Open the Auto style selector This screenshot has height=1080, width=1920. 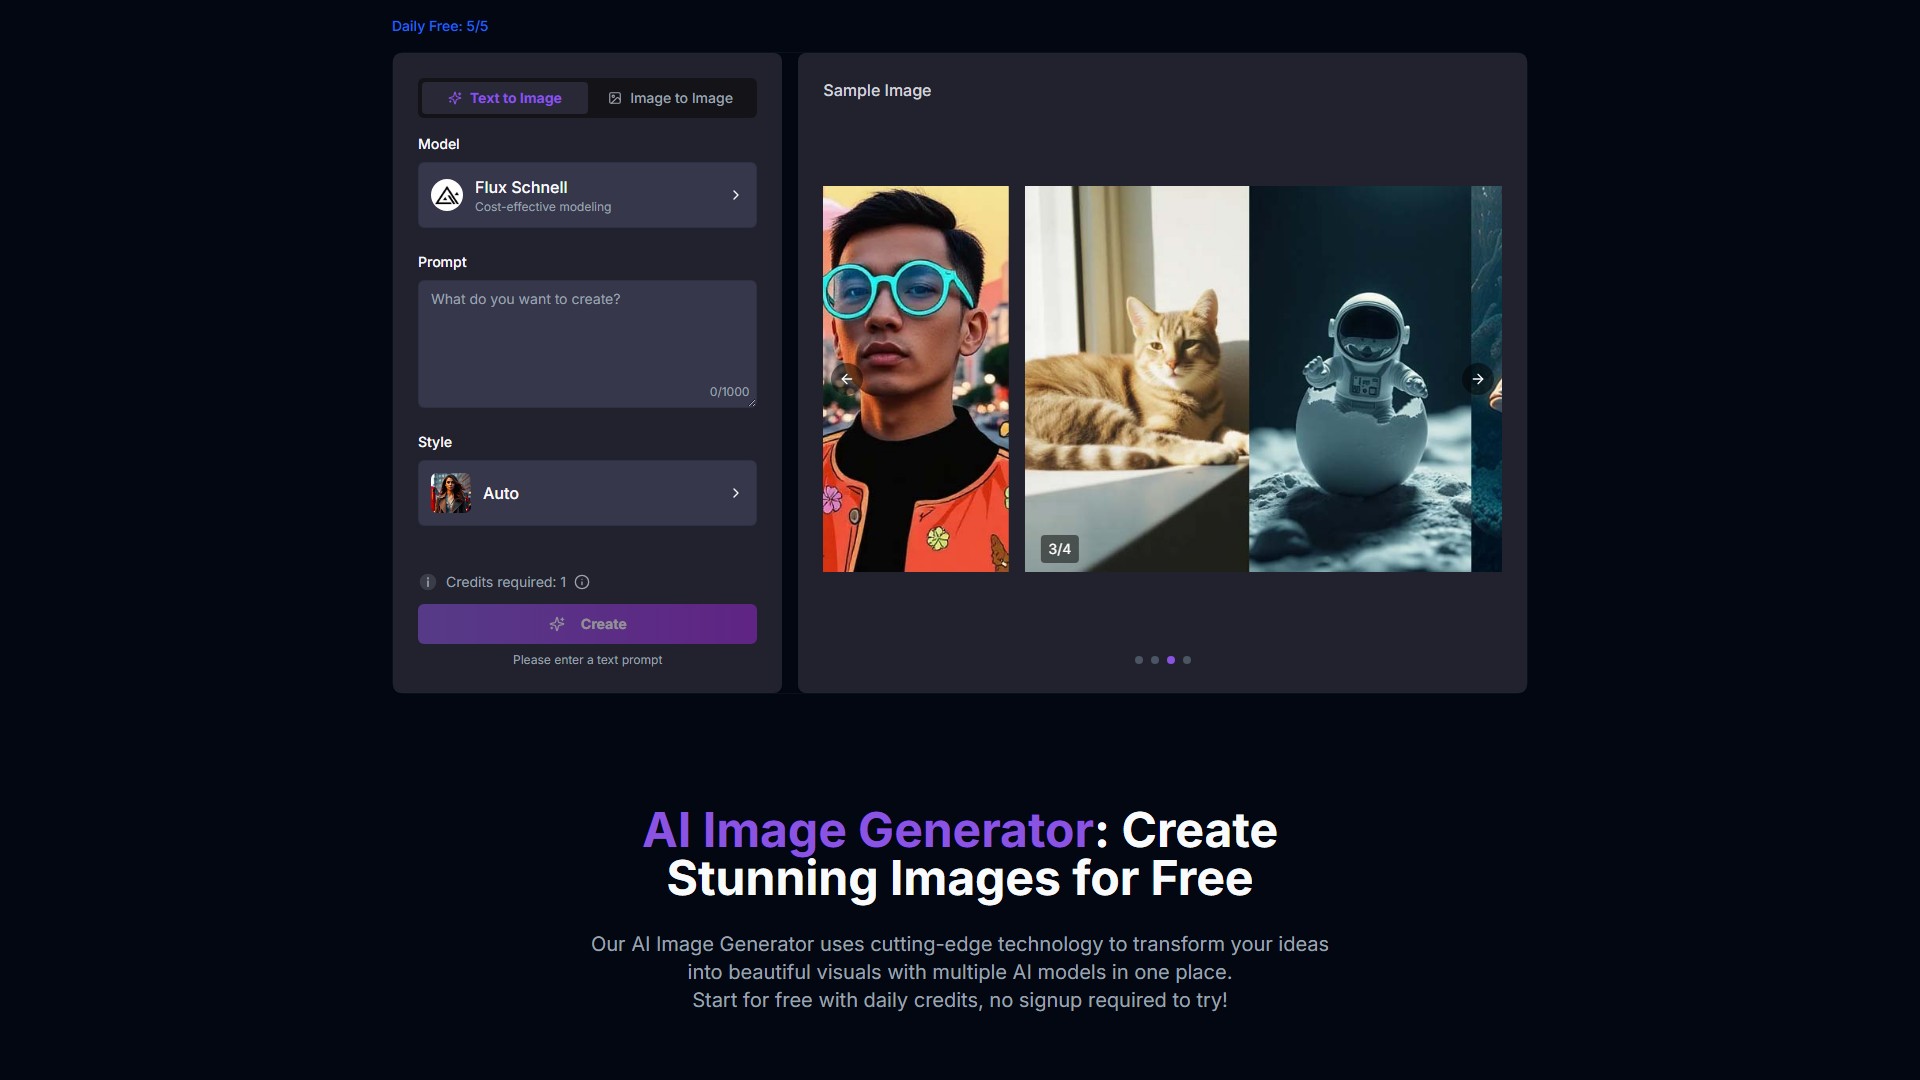pos(587,493)
